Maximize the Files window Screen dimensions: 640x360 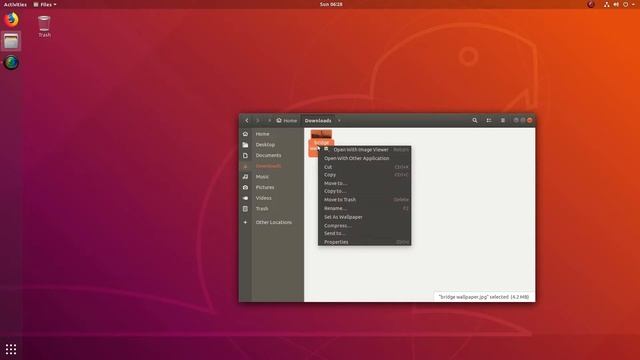tap(523, 120)
